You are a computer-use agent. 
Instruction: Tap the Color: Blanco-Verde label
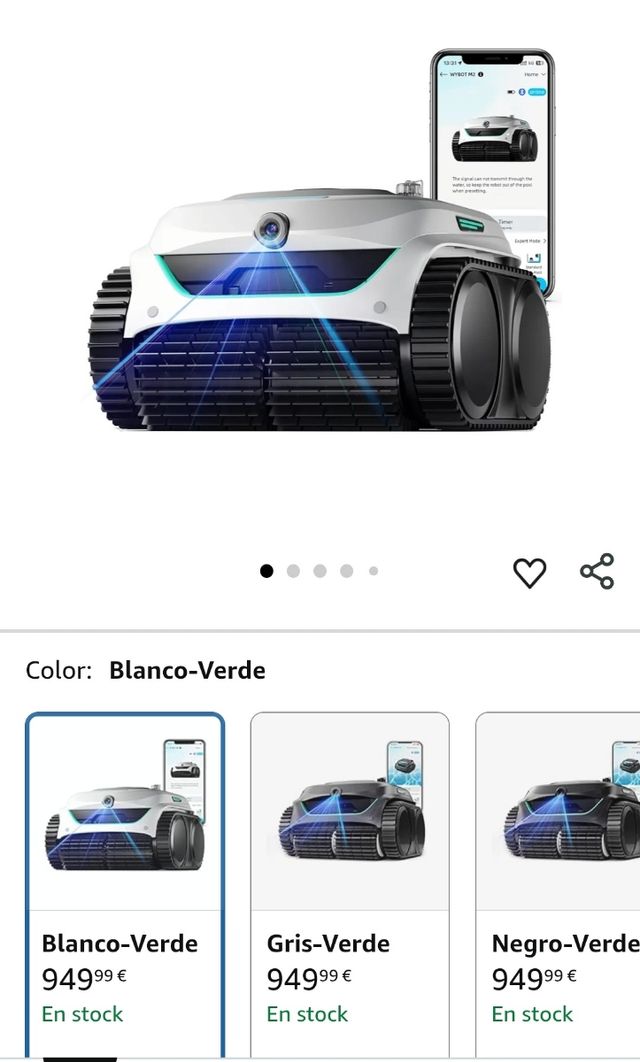coord(146,671)
